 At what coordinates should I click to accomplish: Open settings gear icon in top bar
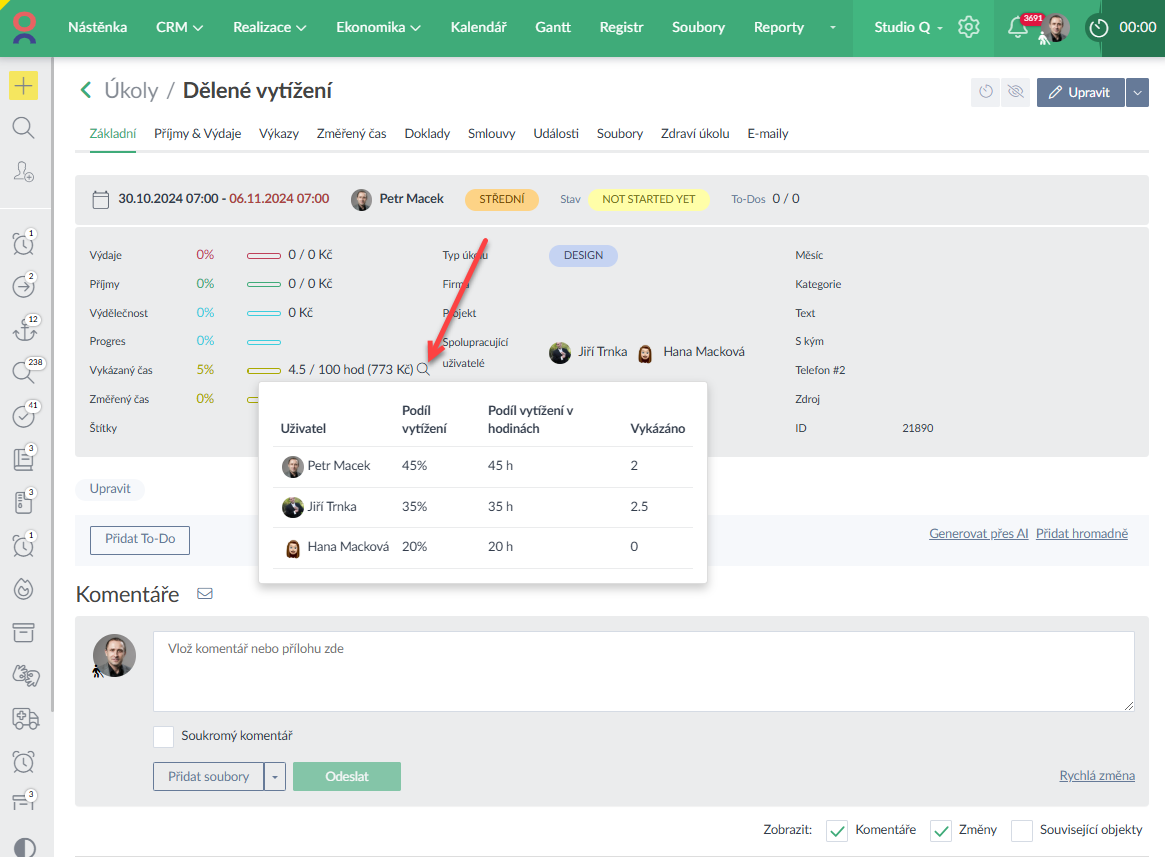click(x=968, y=27)
